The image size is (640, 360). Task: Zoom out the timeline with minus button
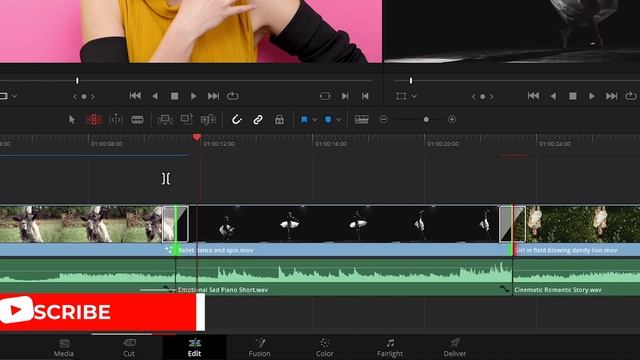(383, 119)
